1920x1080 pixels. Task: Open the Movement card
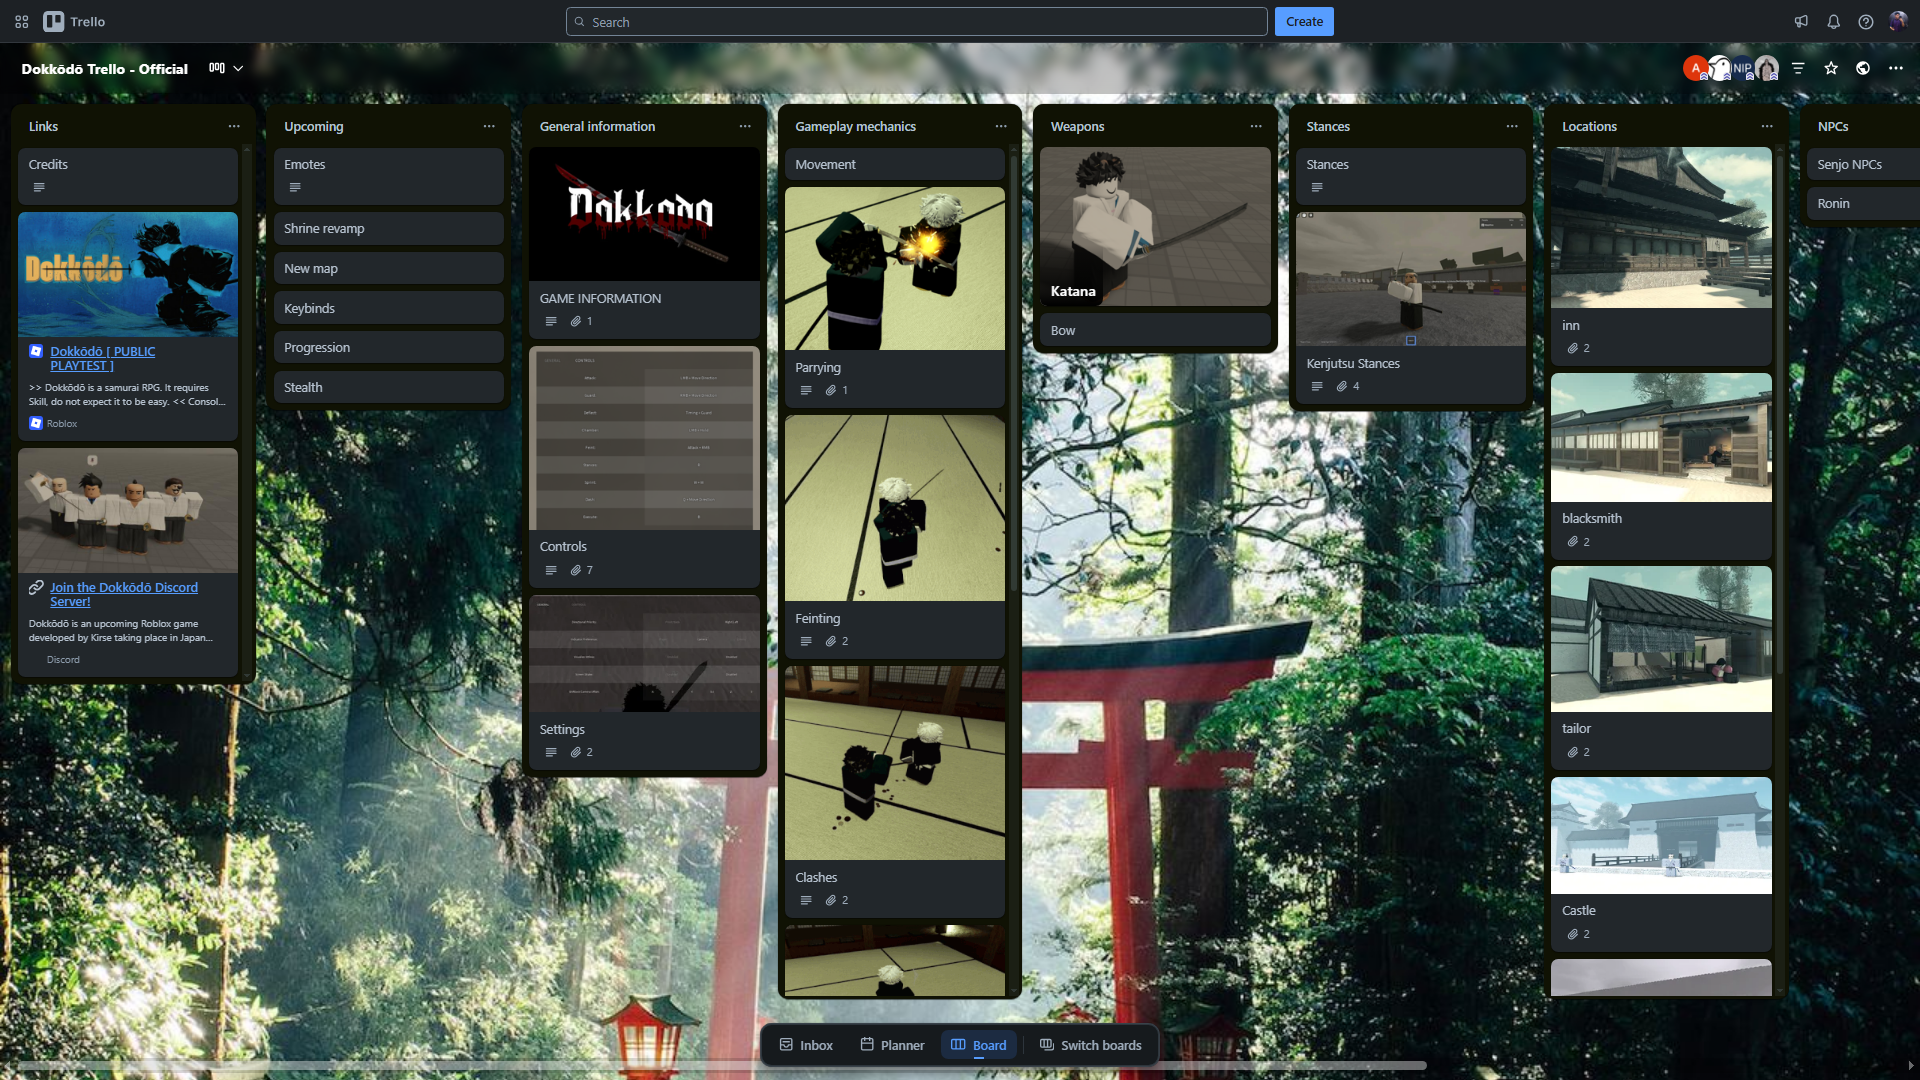point(894,164)
